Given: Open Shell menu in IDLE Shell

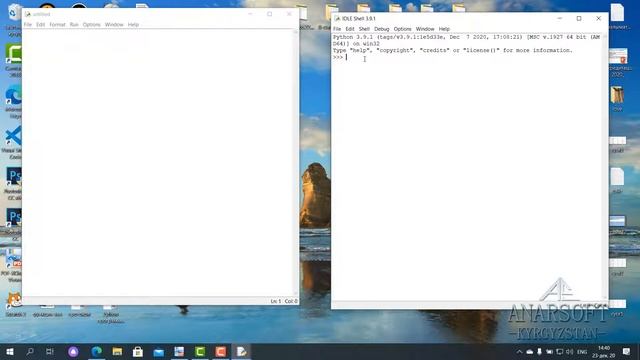Looking at the screenshot, I should click(x=364, y=29).
